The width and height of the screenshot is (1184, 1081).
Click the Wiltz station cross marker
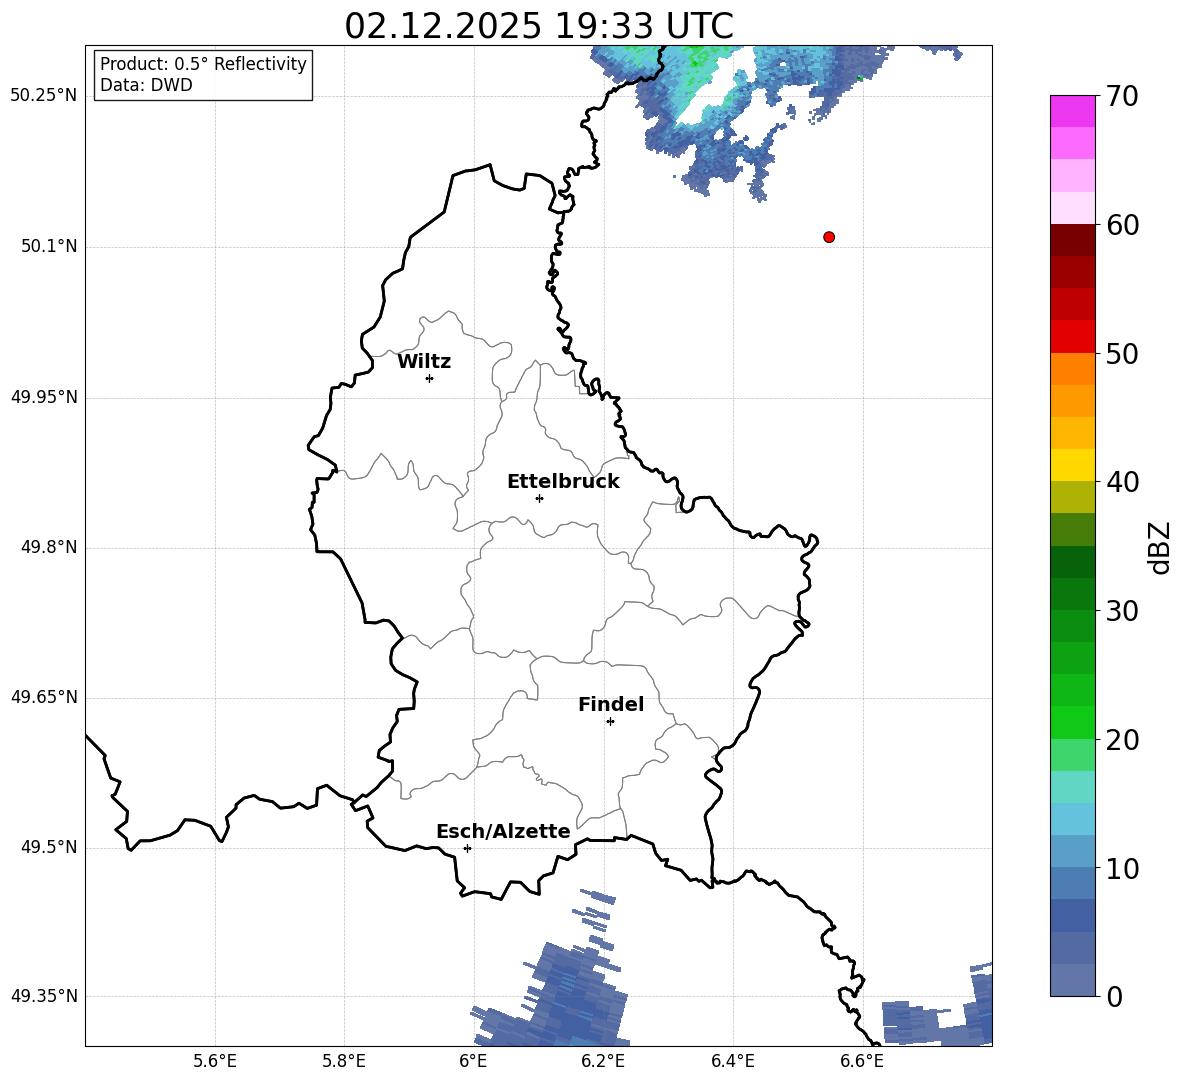click(x=430, y=378)
